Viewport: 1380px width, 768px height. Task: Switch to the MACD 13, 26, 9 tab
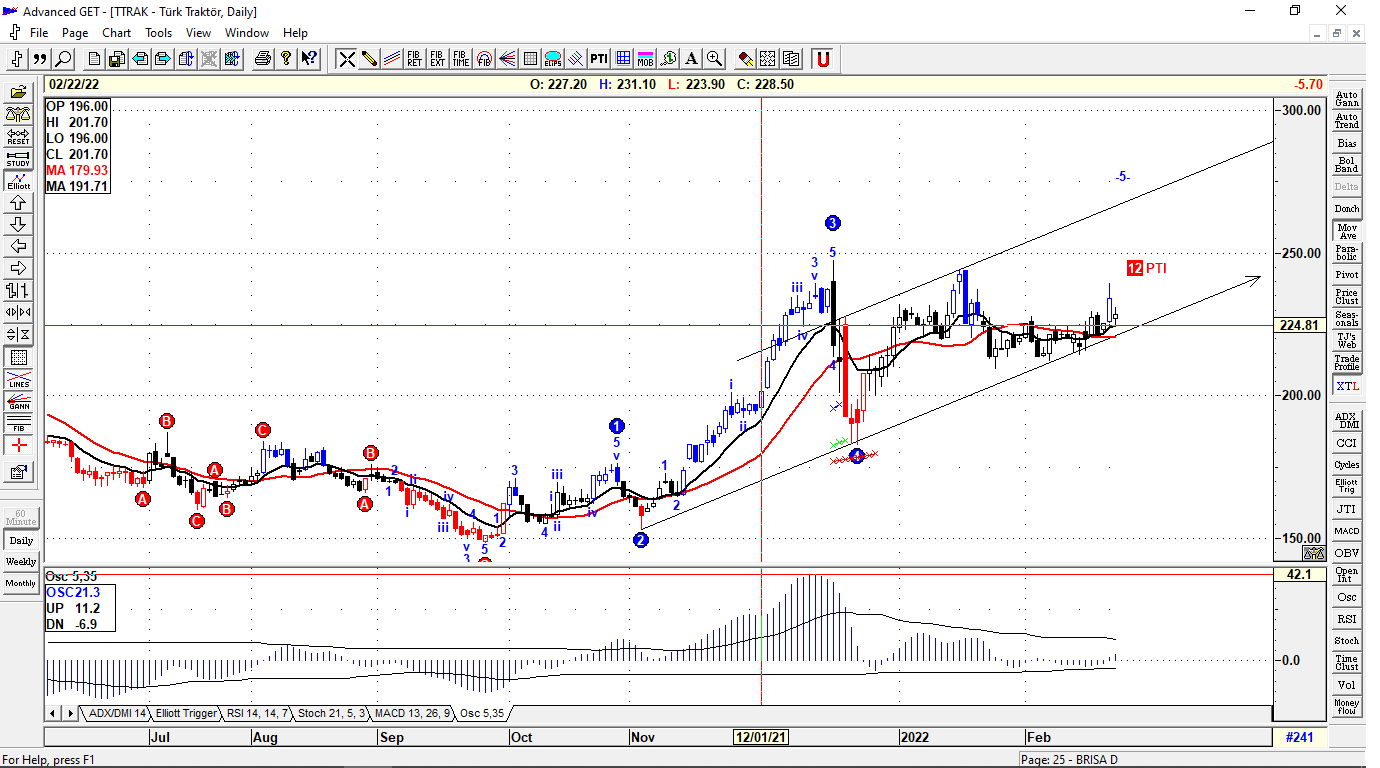tap(413, 713)
